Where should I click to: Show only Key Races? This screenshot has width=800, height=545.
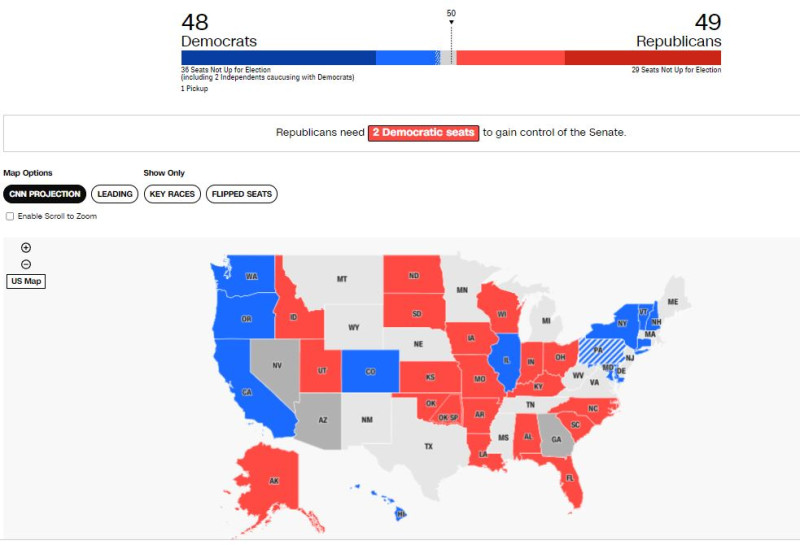point(172,194)
